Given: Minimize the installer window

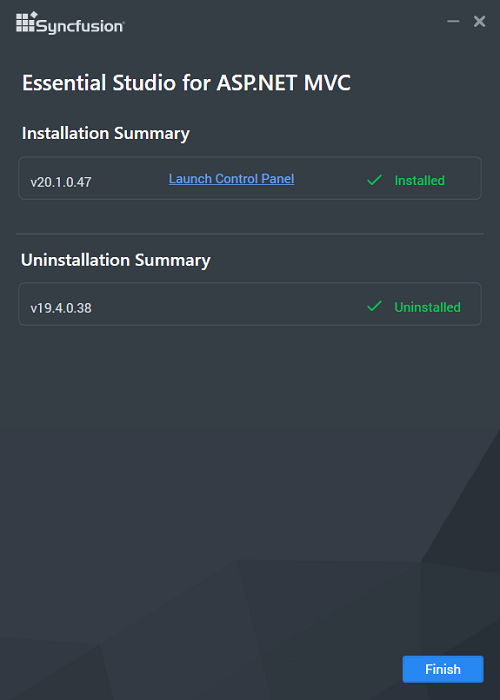Looking at the screenshot, I should [x=453, y=21].
